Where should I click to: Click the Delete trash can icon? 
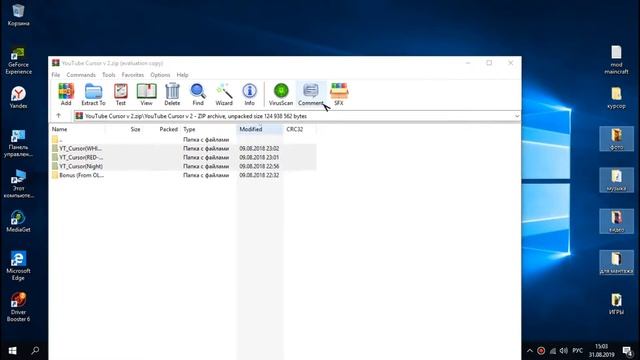[172, 94]
